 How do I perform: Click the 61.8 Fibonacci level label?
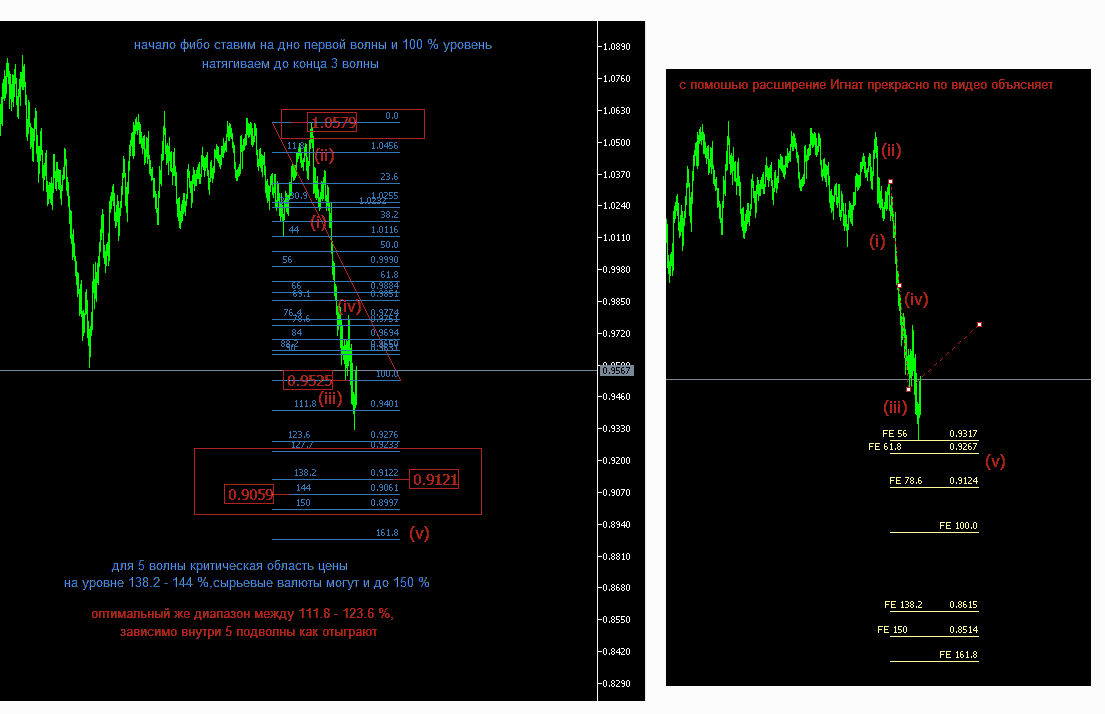(x=389, y=274)
